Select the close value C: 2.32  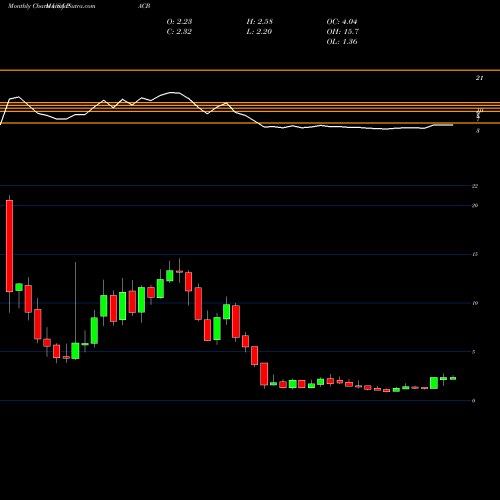tap(179, 31)
